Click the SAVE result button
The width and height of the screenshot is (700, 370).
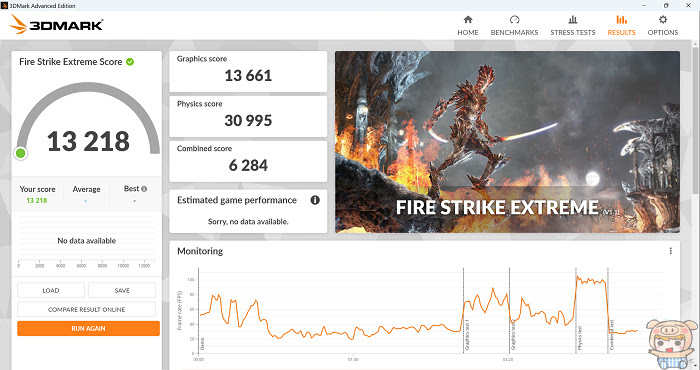122,290
